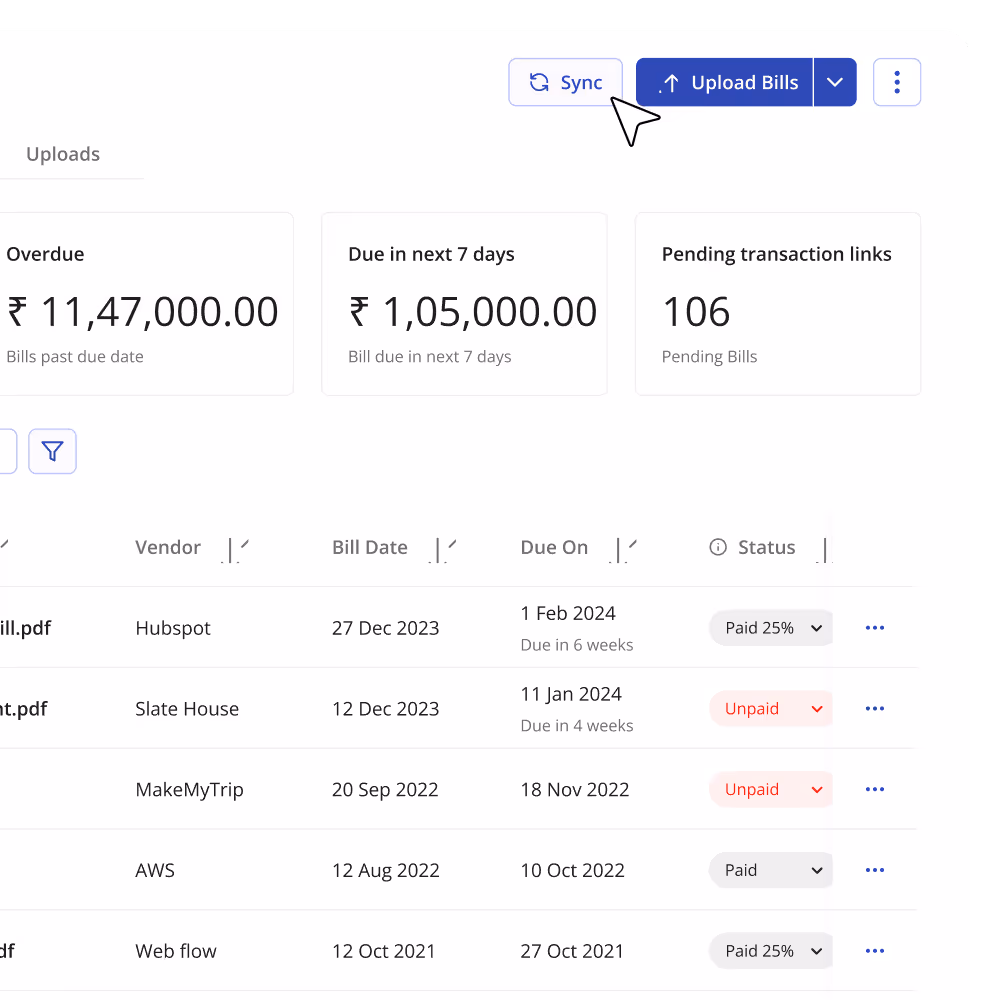Image resolution: width=1000 pixels, height=1000 pixels.
Task: Open the funnel filter icon above the table
Action: 52,451
